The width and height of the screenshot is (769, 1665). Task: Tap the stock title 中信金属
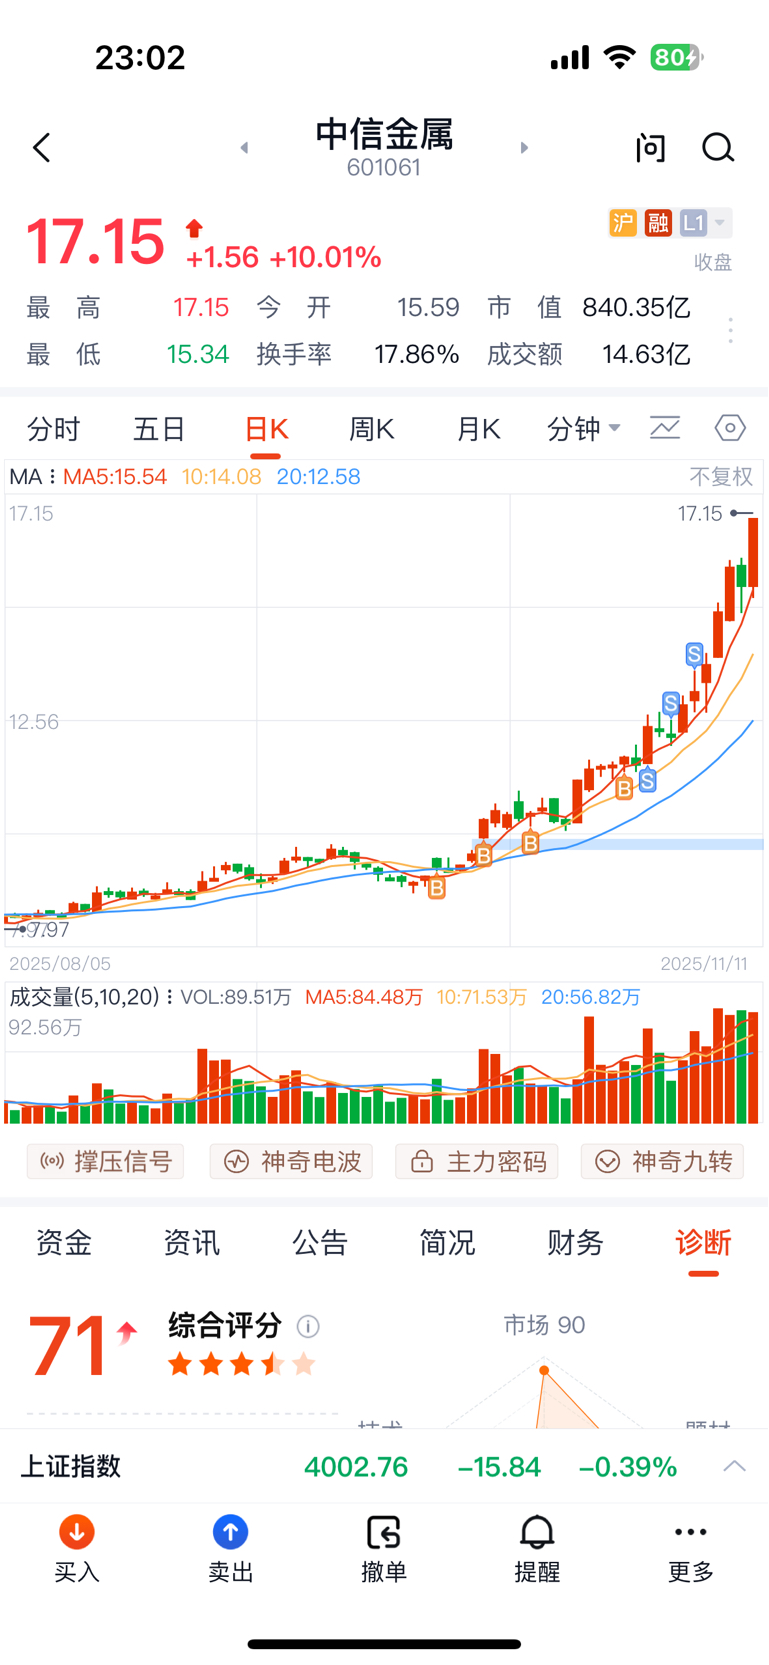pyautogui.click(x=384, y=134)
